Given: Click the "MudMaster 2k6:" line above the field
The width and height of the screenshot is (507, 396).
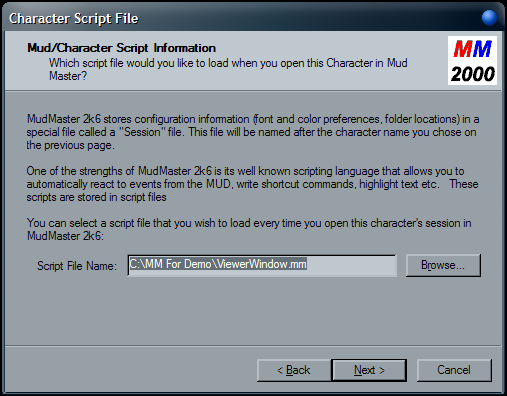Looking at the screenshot, I should point(65,236).
